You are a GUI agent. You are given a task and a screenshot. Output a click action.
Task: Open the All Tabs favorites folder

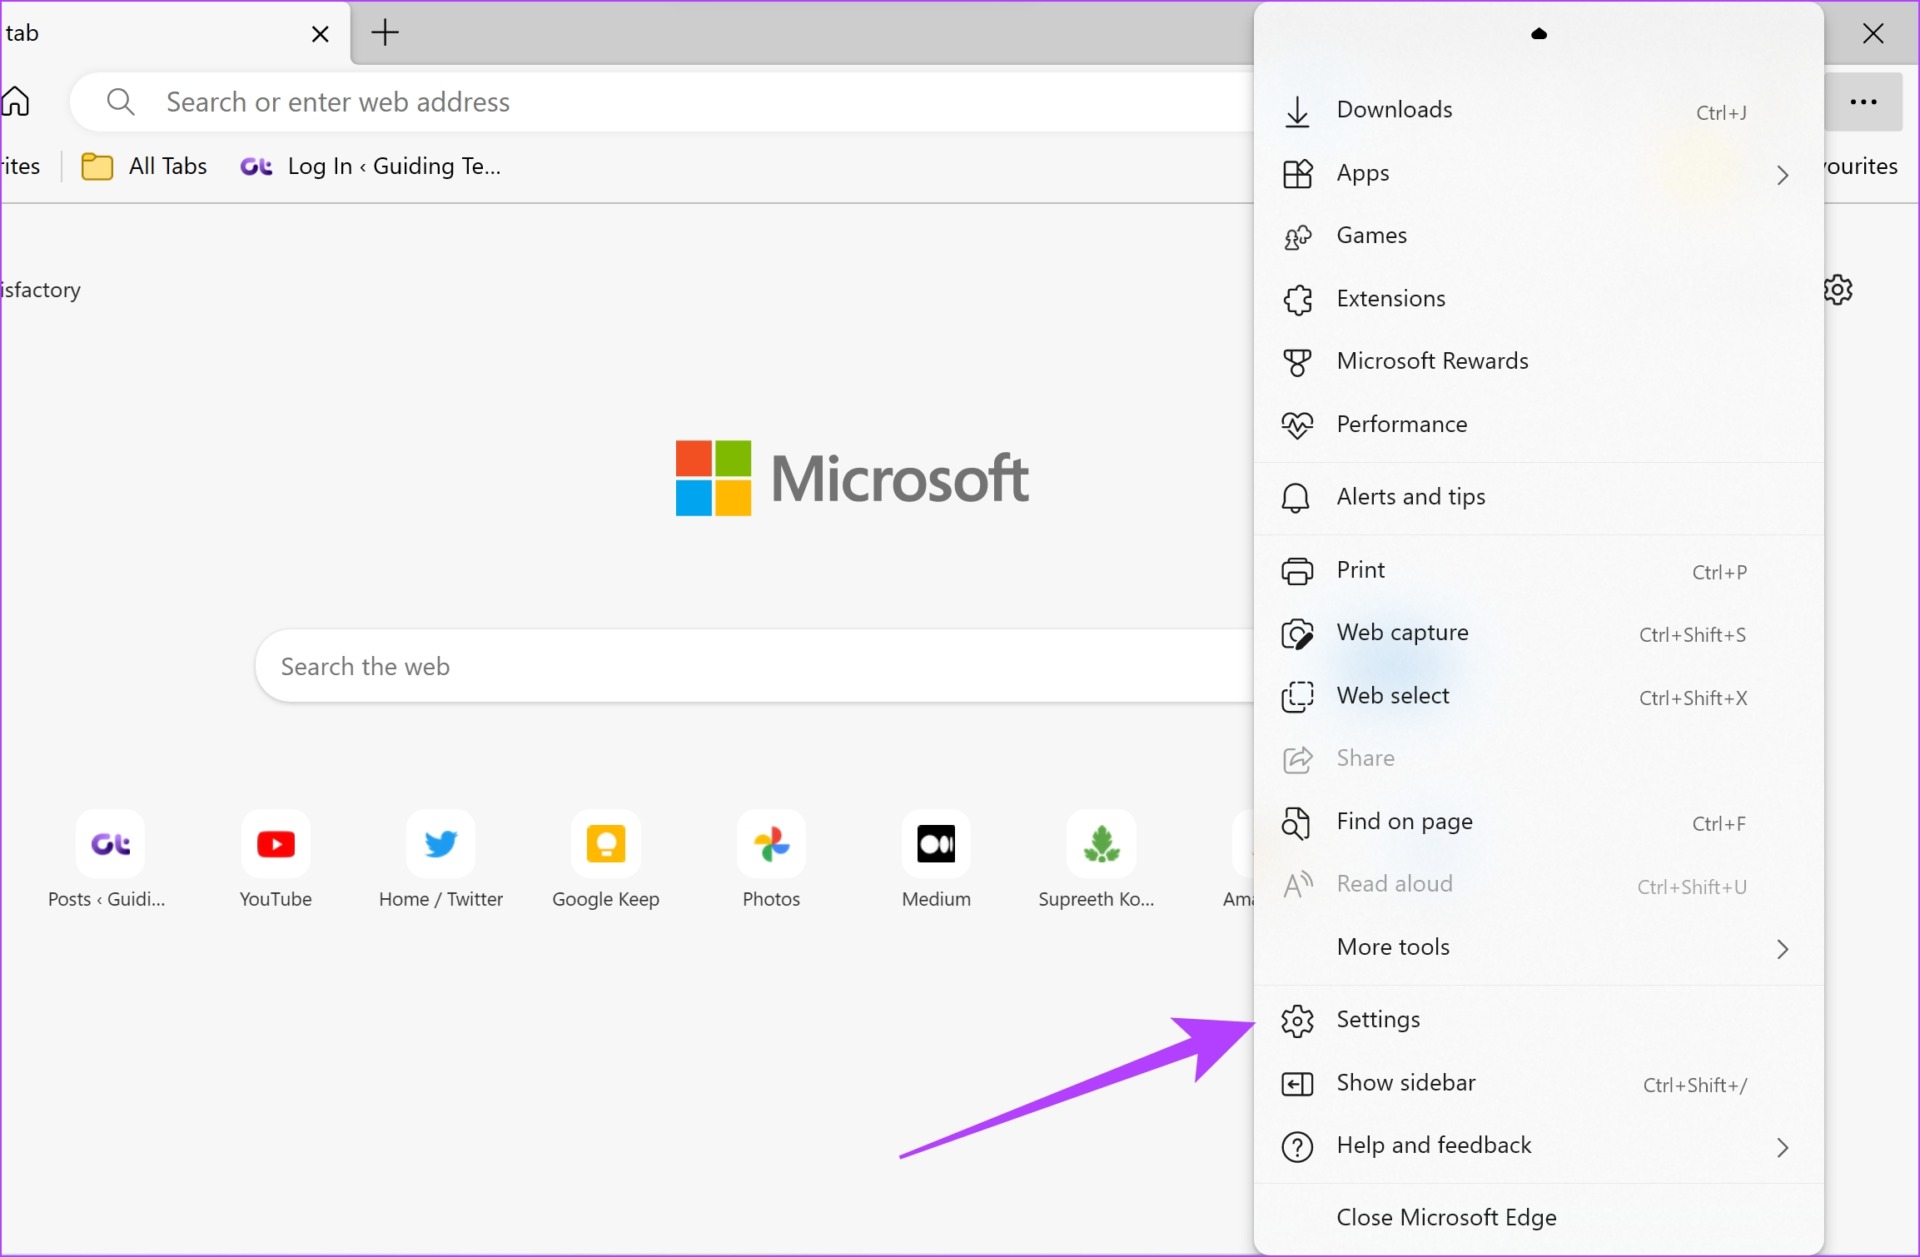click(x=145, y=166)
